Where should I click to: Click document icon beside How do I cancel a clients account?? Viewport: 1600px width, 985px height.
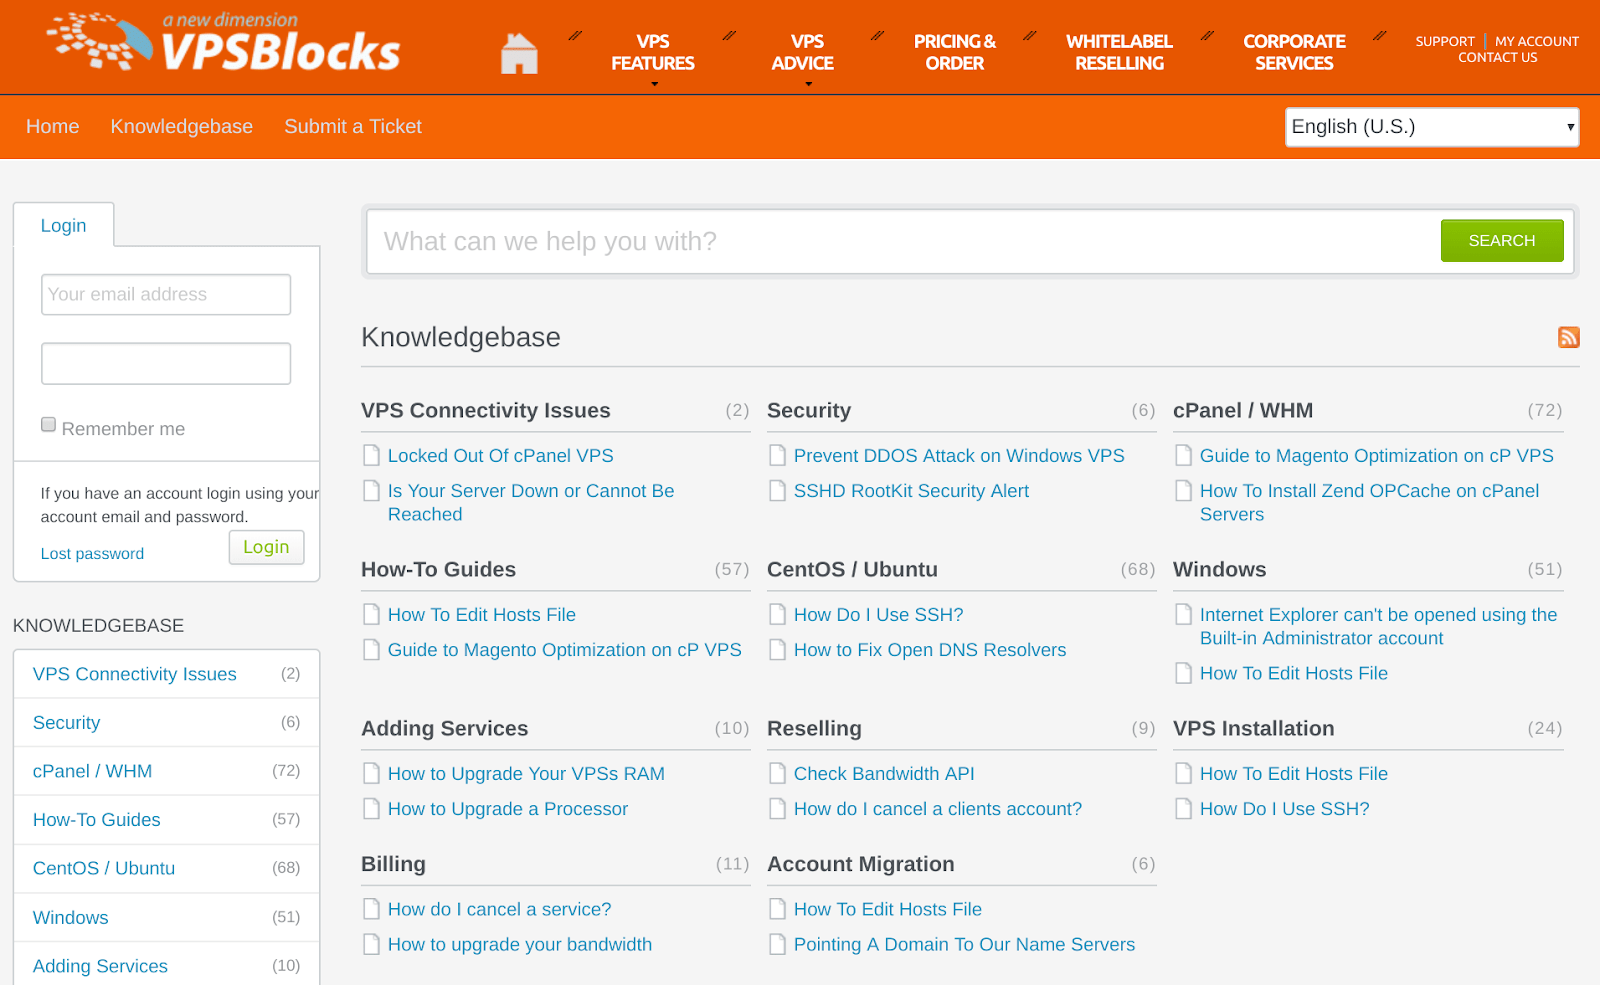pos(777,809)
